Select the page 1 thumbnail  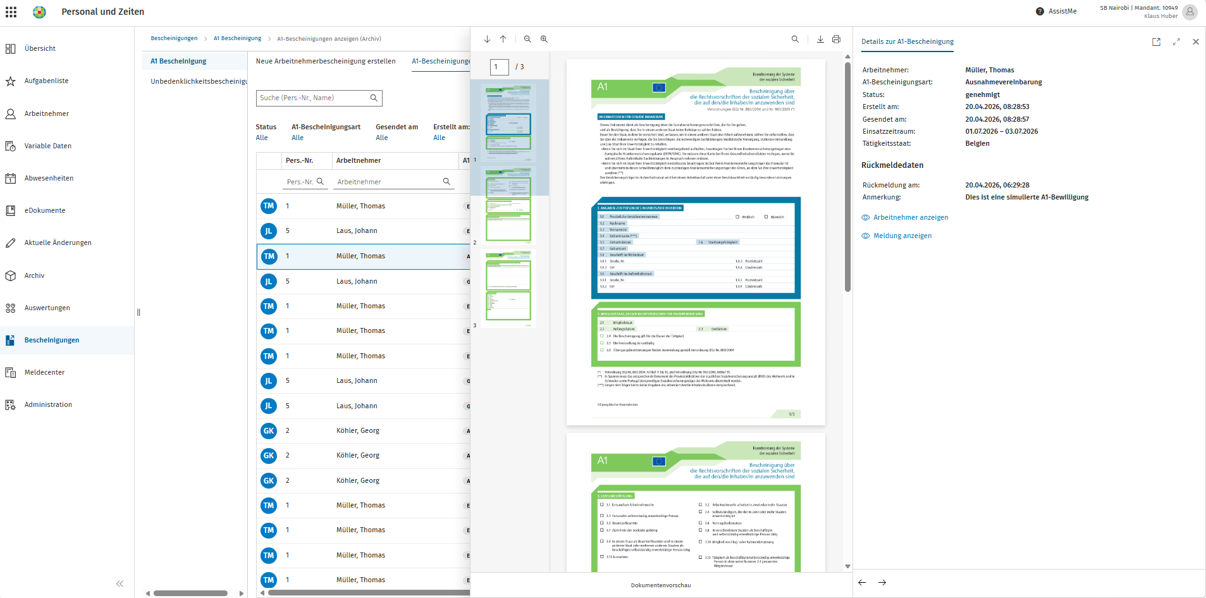508,122
